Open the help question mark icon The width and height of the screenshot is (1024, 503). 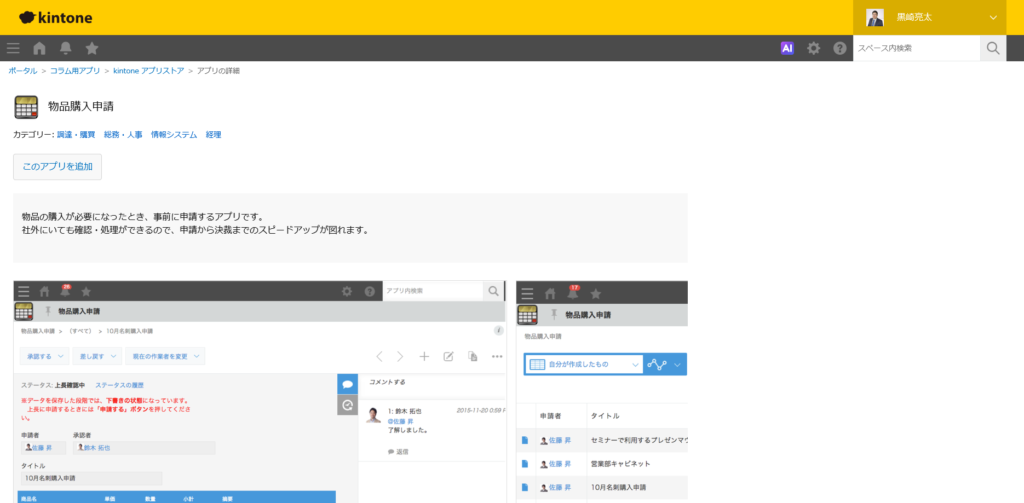(x=840, y=48)
